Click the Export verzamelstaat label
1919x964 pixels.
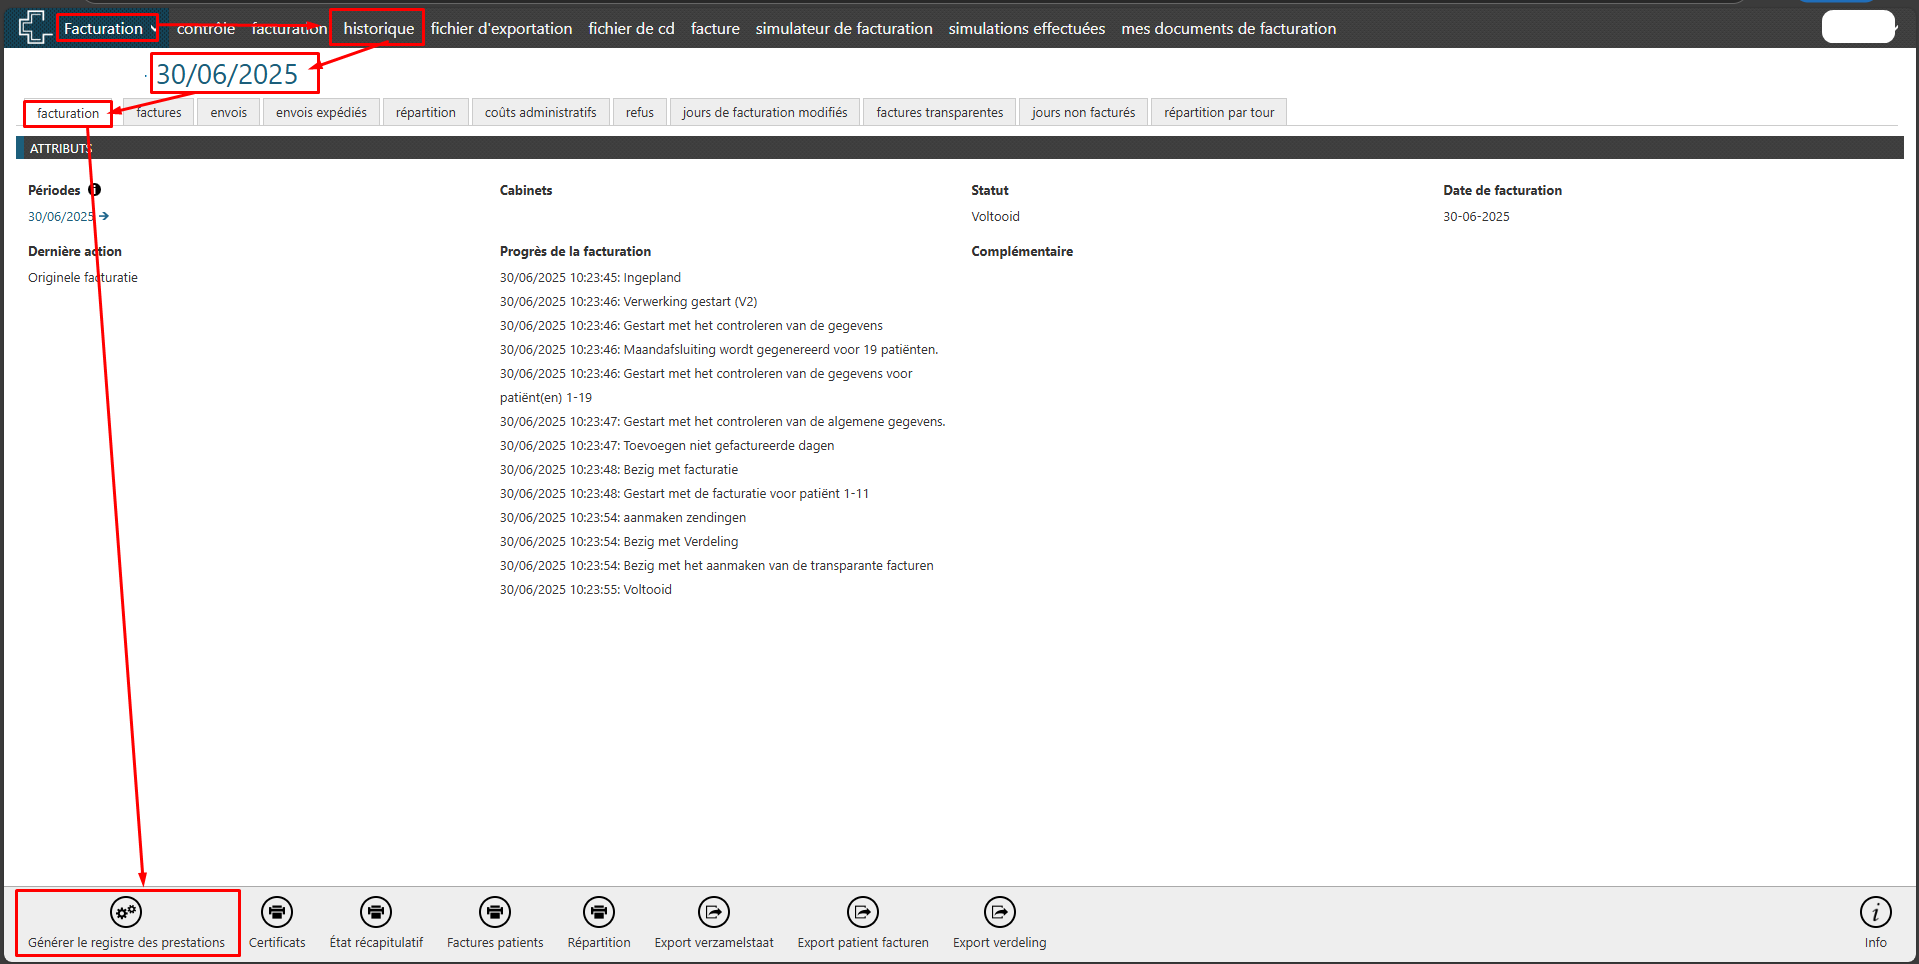click(714, 942)
